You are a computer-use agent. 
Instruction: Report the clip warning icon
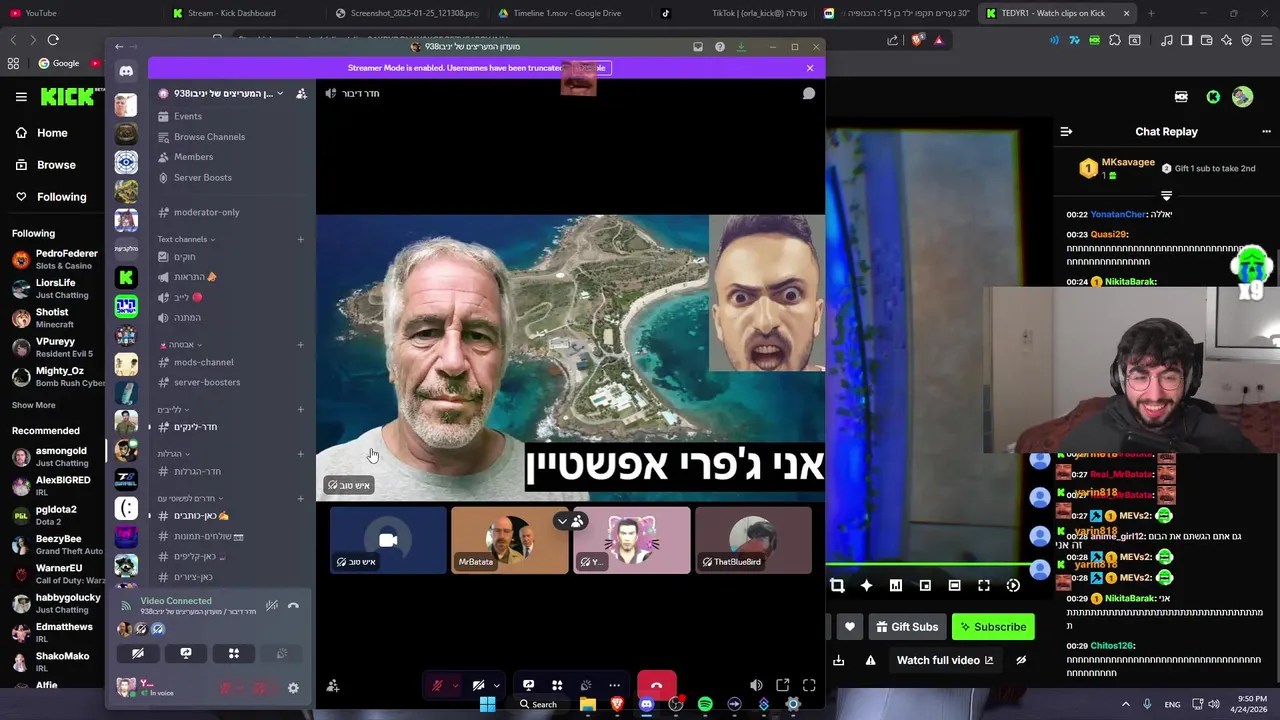click(870, 660)
